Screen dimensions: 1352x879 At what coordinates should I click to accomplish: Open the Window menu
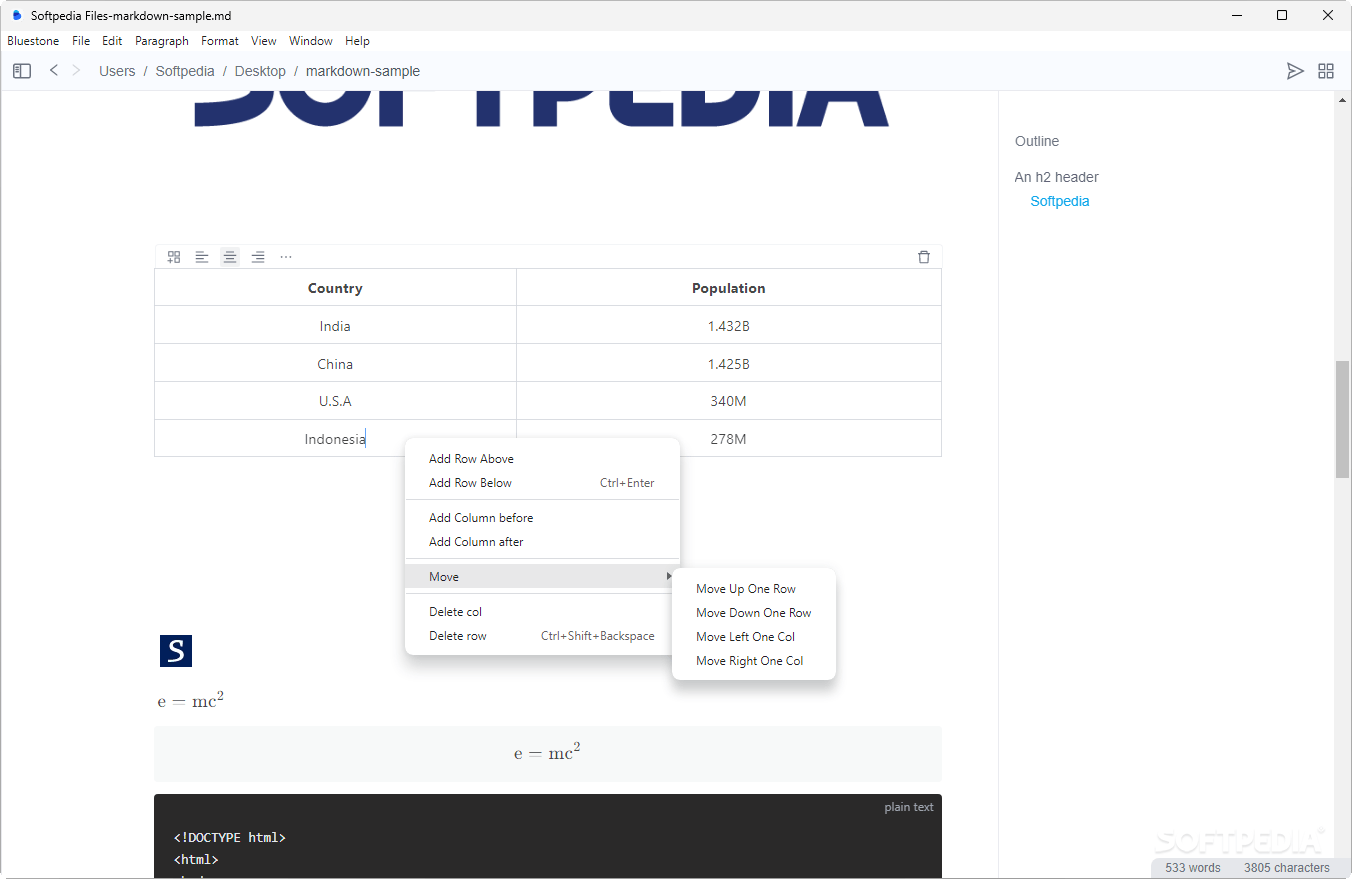(x=311, y=41)
